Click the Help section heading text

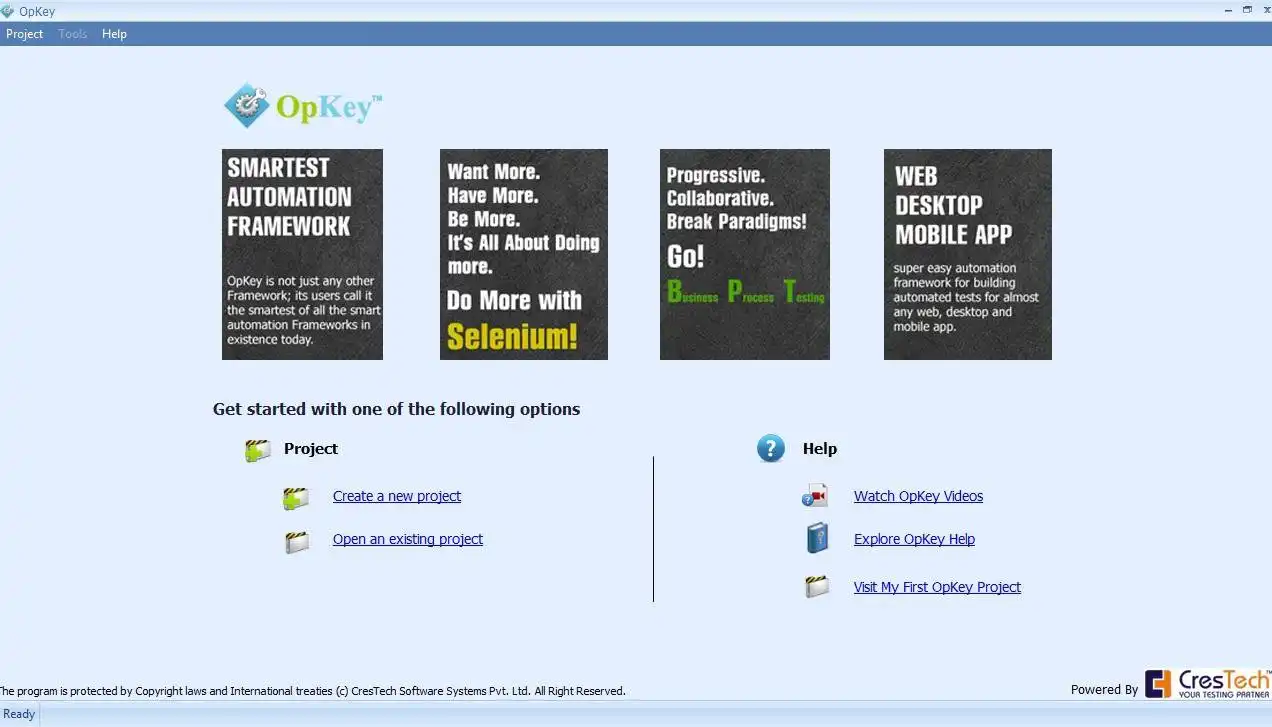[x=820, y=449]
